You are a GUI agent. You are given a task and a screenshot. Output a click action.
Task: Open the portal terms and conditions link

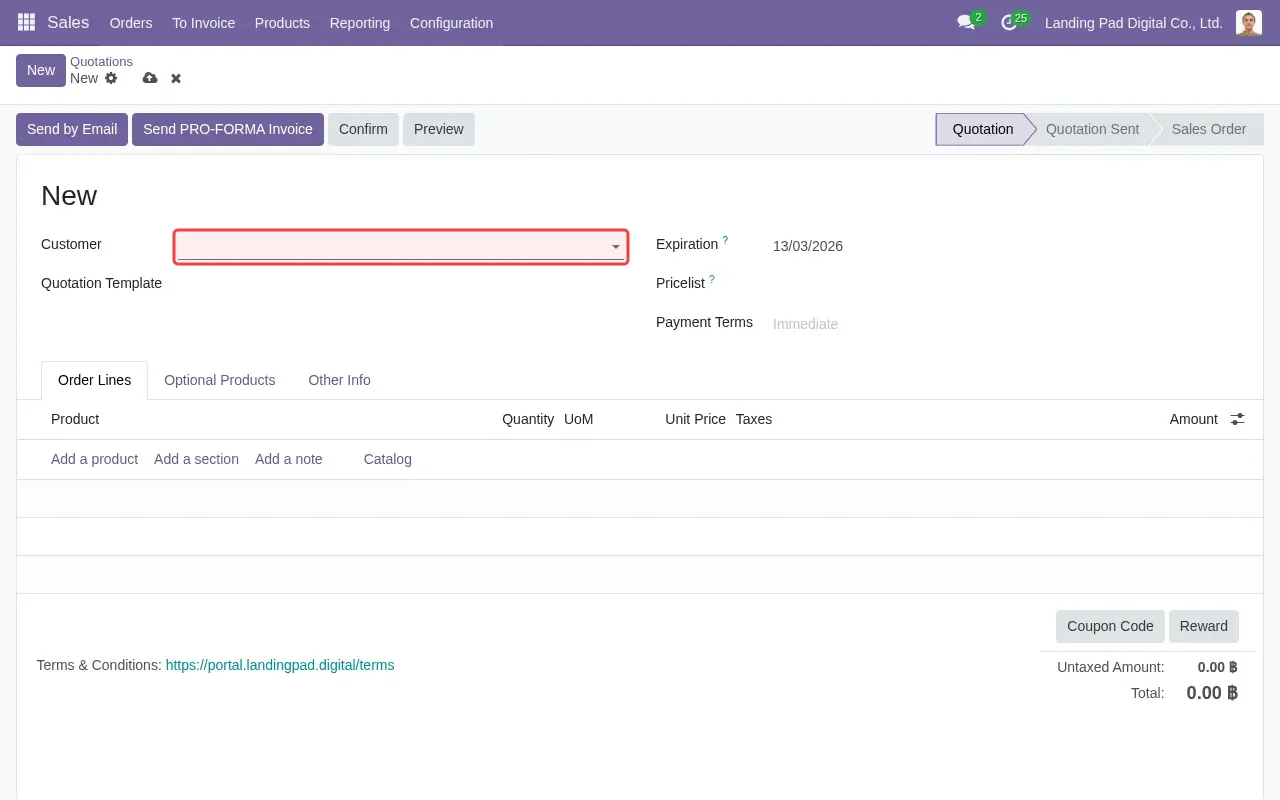280,665
